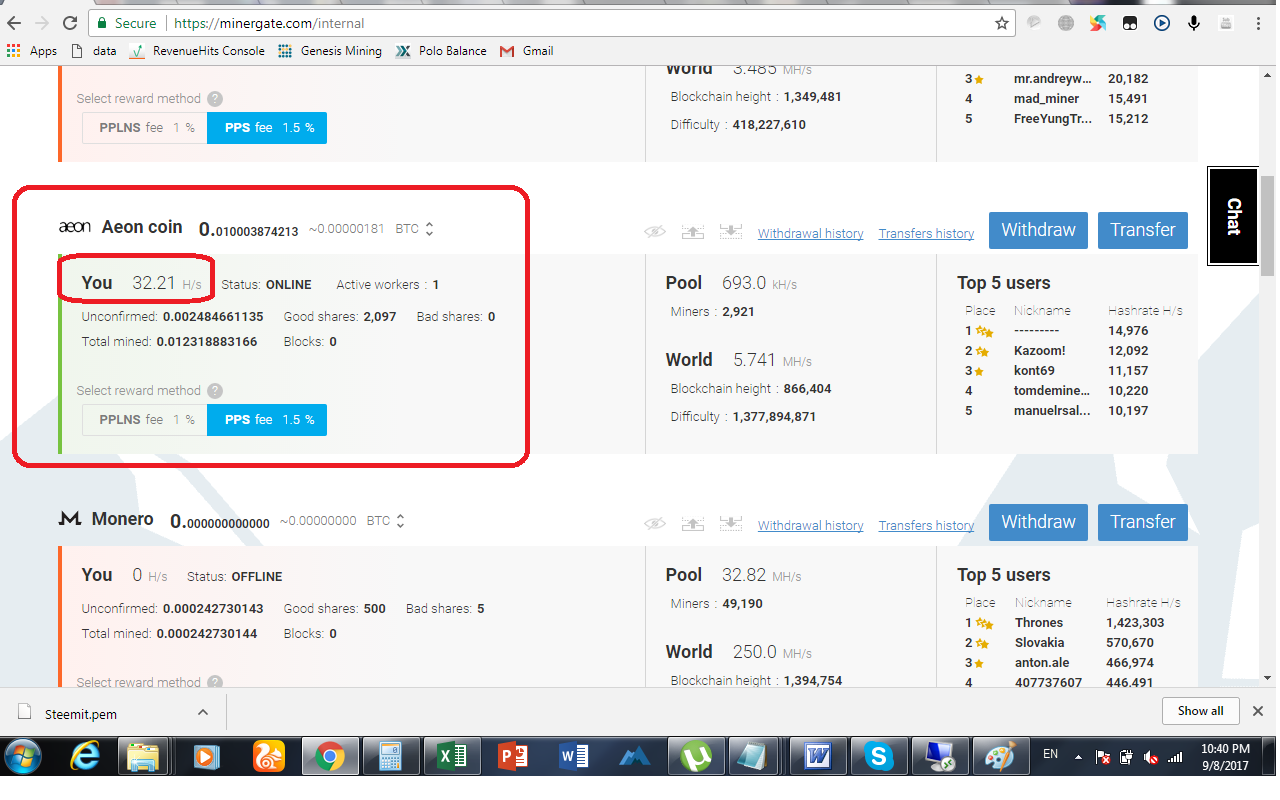Open Withdrawal history for Monero
Screen dimensions: 1280x800
click(x=811, y=526)
